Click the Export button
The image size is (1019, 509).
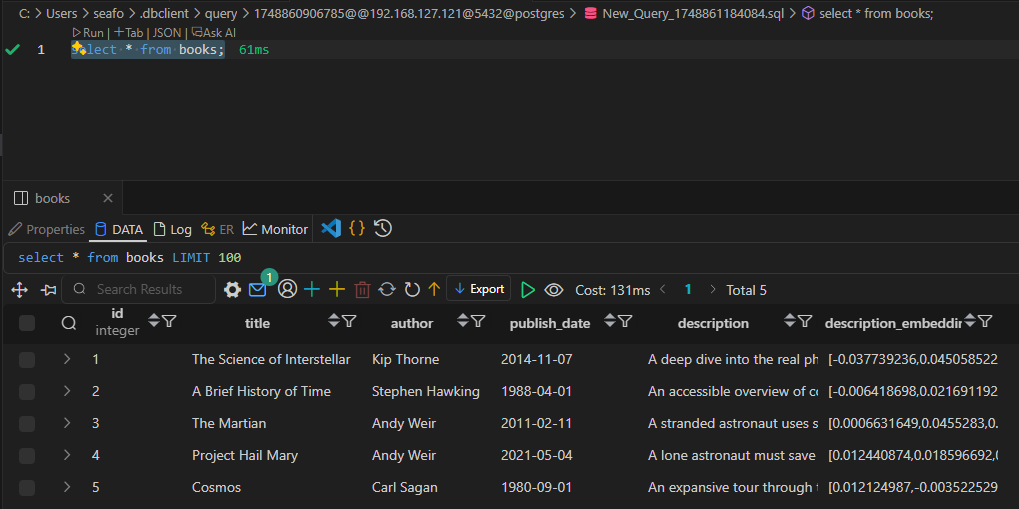tap(478, 289)
